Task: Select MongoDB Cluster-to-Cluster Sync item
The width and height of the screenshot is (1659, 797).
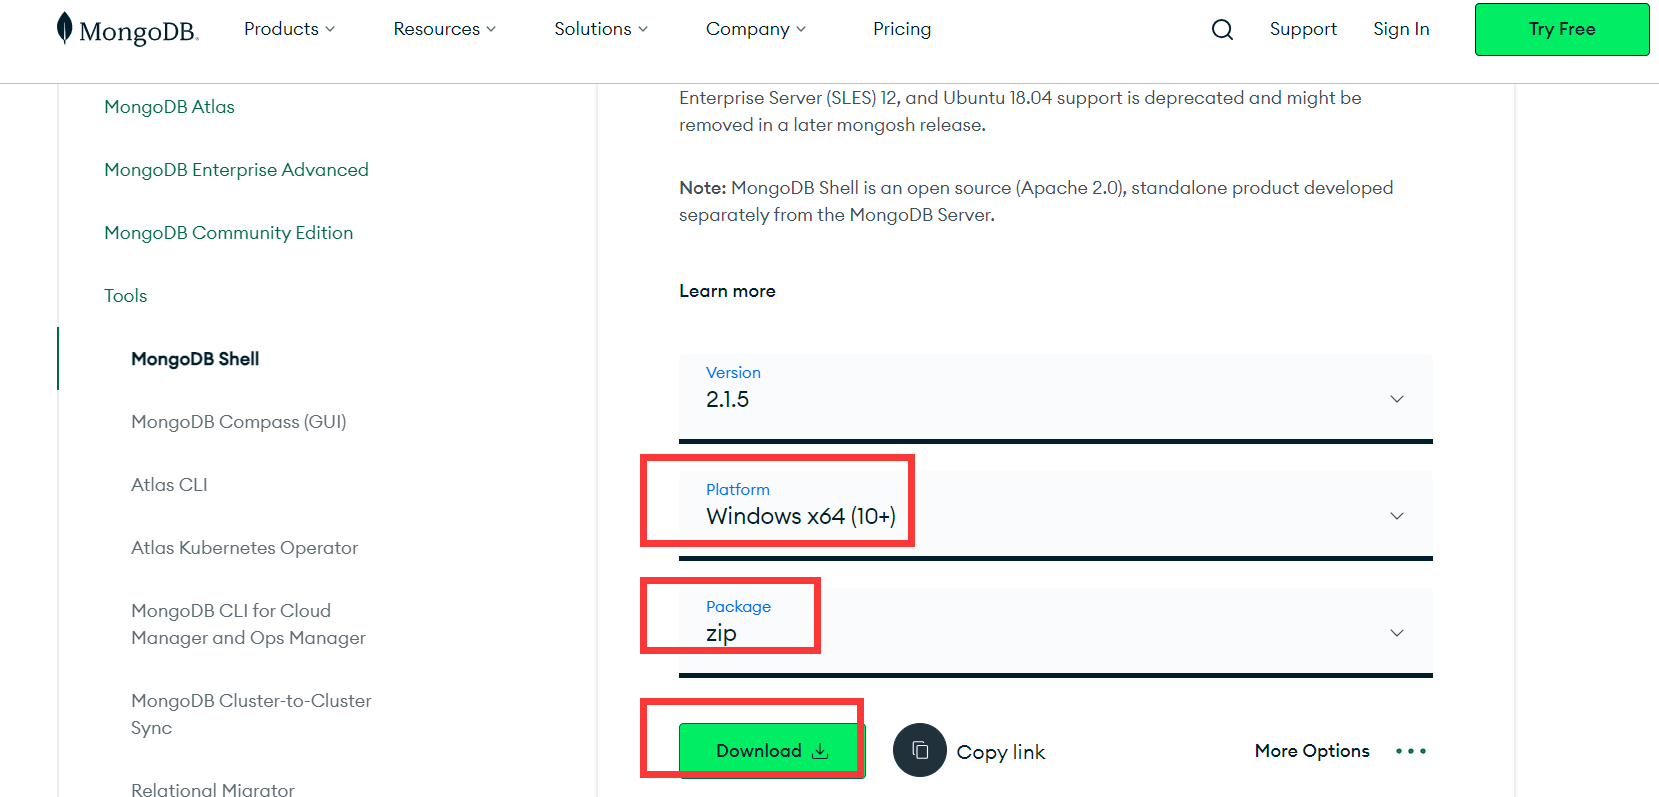Action: 251,714
